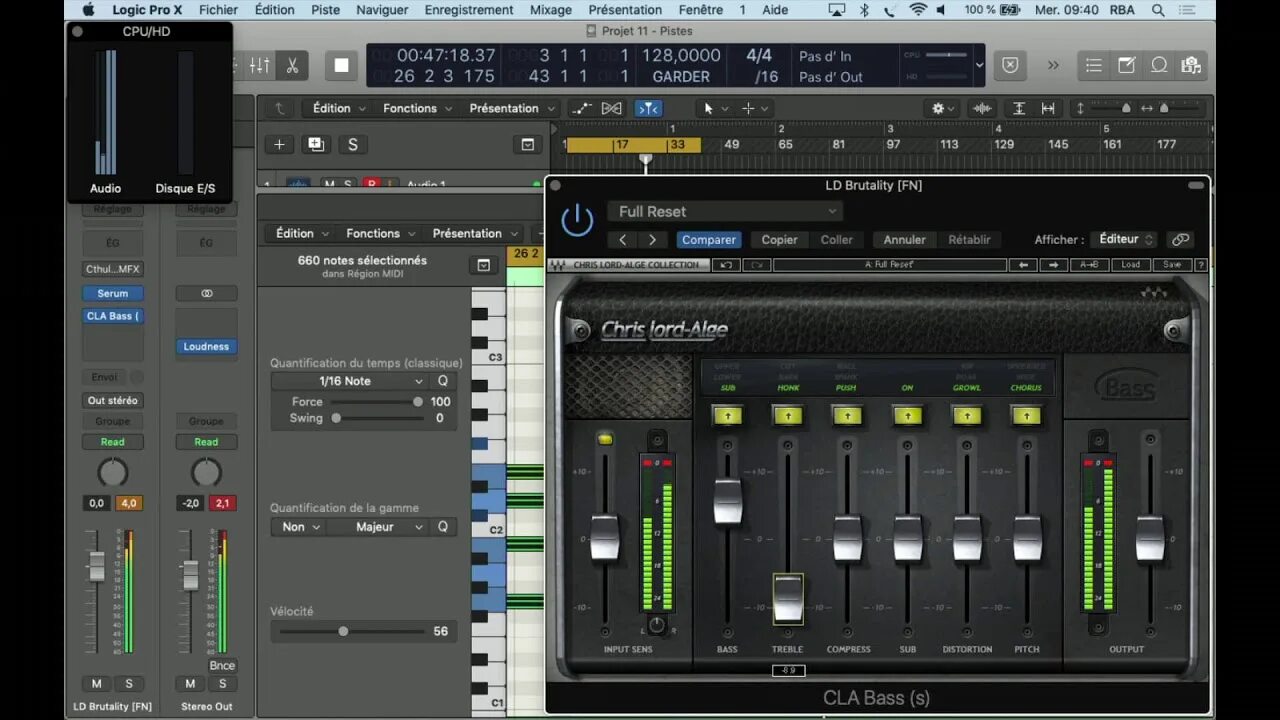Click Waves Save button
The image size is (1280, 720).
[1171, 265]
